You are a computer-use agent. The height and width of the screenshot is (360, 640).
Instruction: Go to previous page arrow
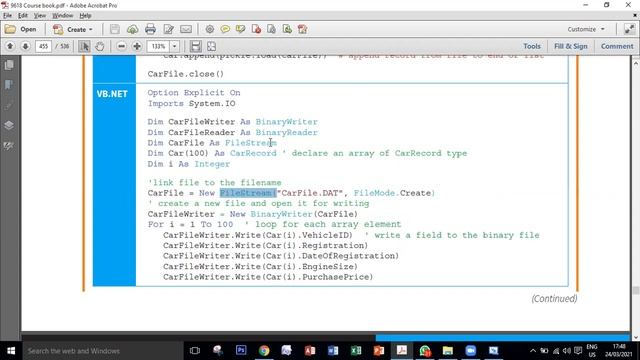(x=10, y=46)
